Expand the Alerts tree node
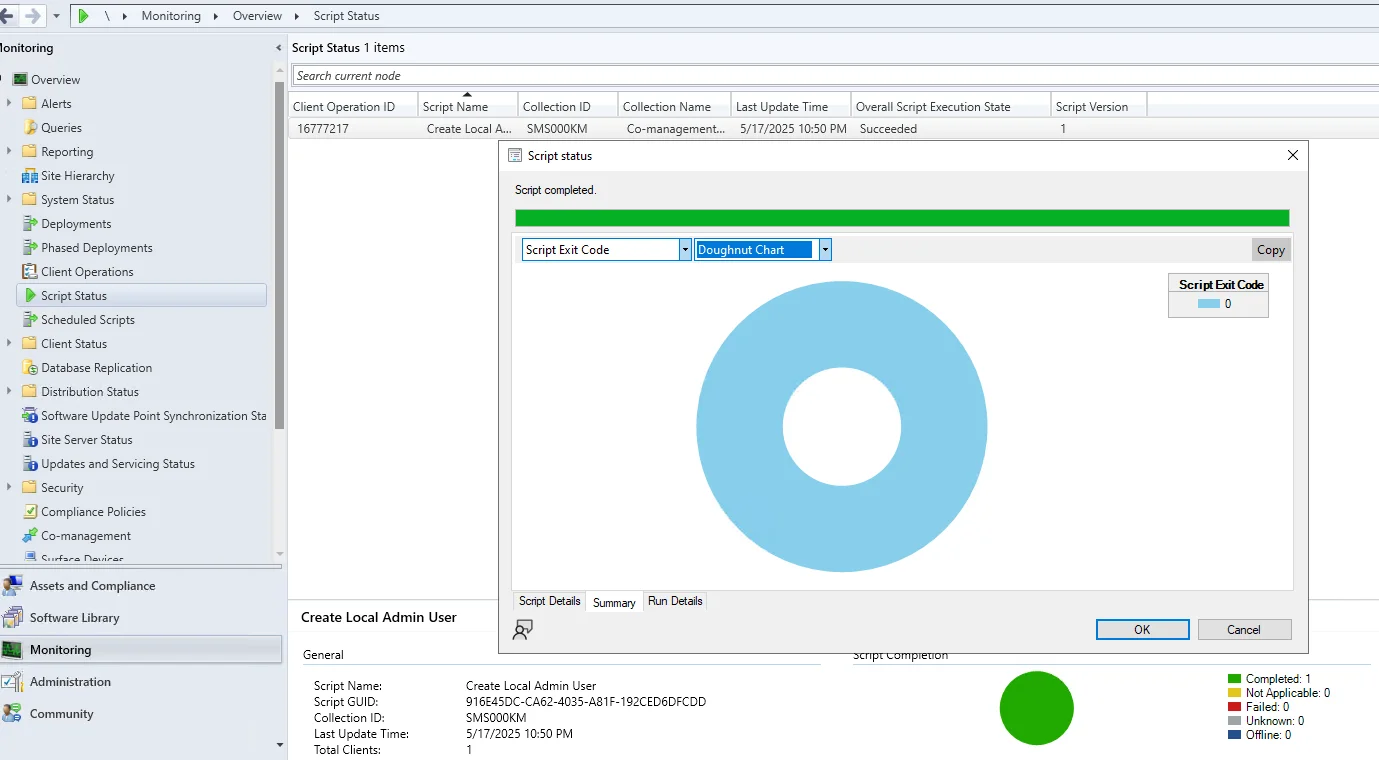1379x760 pixels. point(9,103)
